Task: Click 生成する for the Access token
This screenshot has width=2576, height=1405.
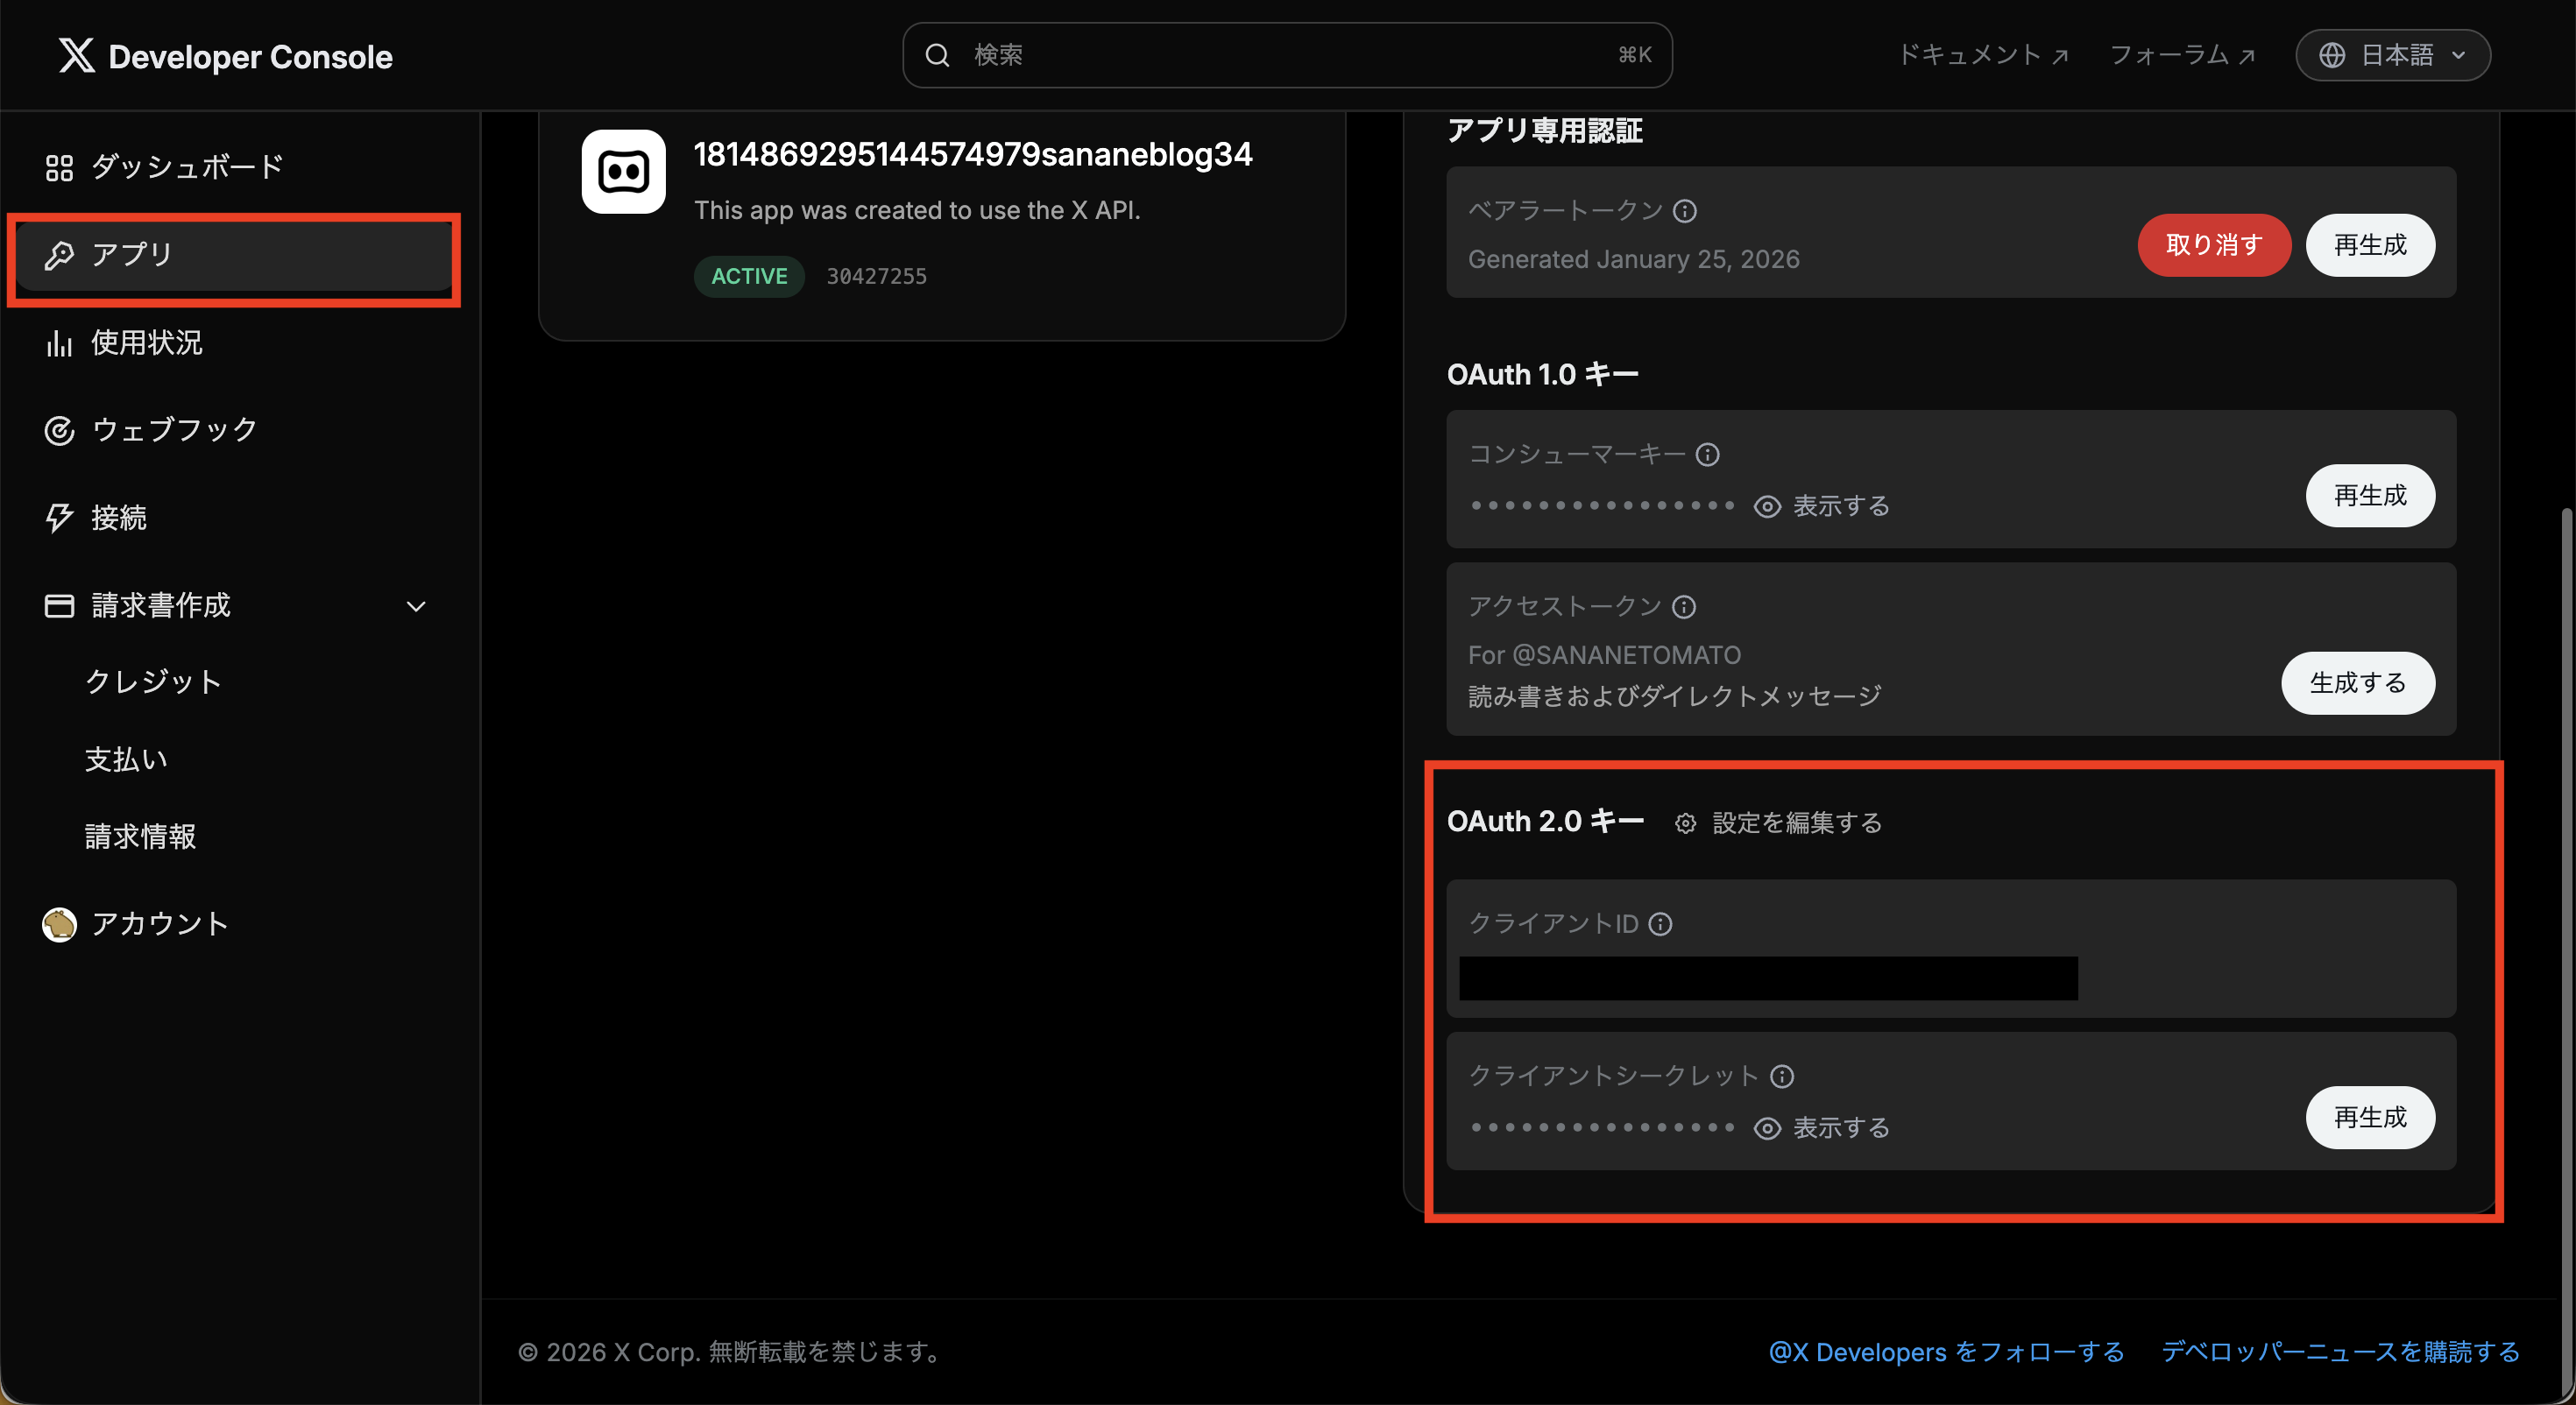Action: tap(2357, 683)
